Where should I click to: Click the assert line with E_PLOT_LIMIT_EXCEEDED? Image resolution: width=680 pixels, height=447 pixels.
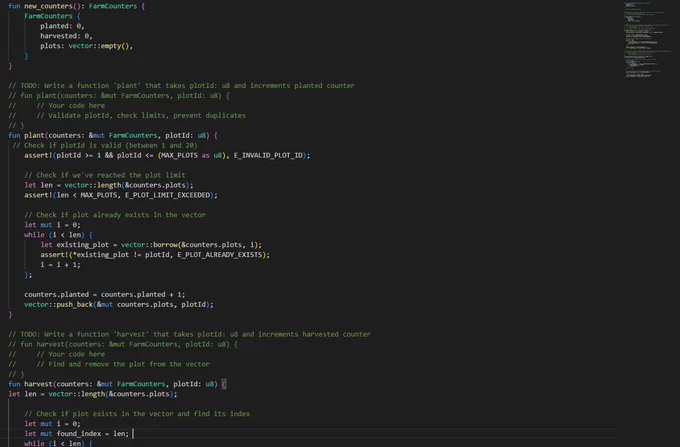coord(121,196)
